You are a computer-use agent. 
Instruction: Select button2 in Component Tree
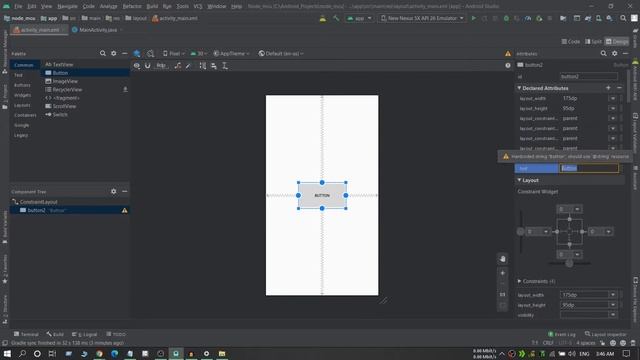(69, 210)
